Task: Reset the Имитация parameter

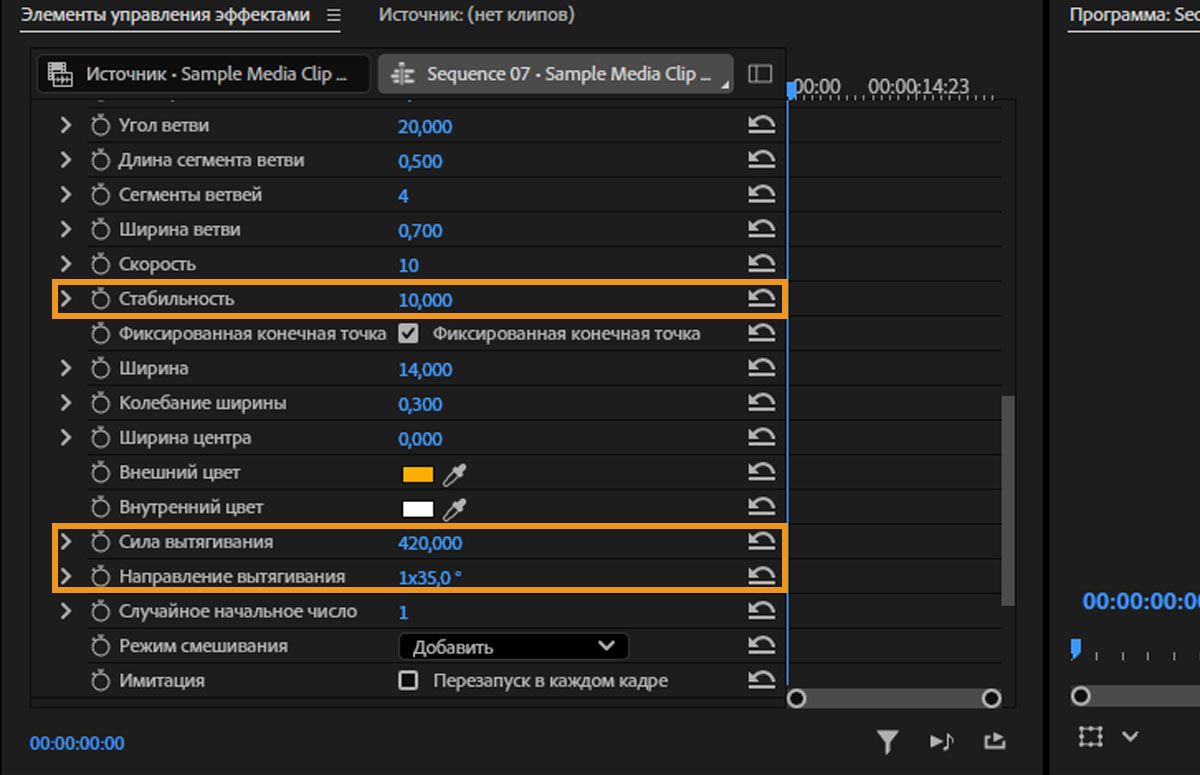Action: pos(762,680)
